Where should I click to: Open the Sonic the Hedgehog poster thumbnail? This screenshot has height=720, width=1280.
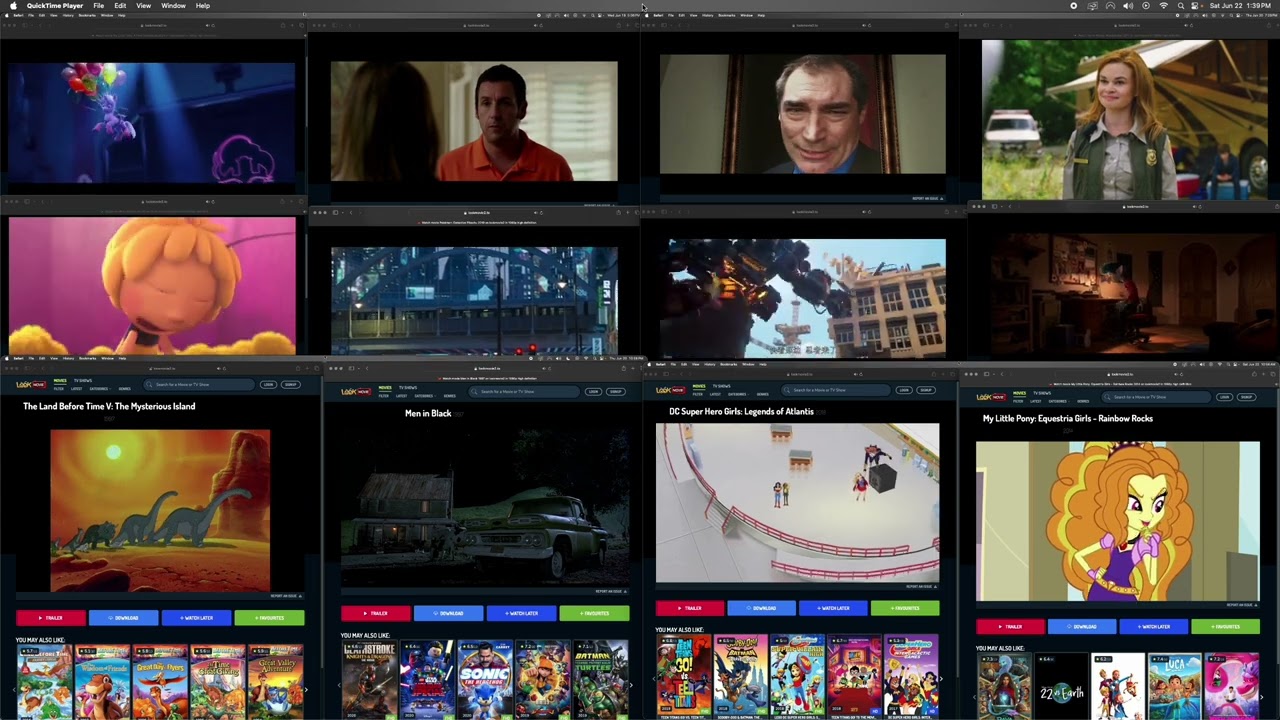point(485,680)
